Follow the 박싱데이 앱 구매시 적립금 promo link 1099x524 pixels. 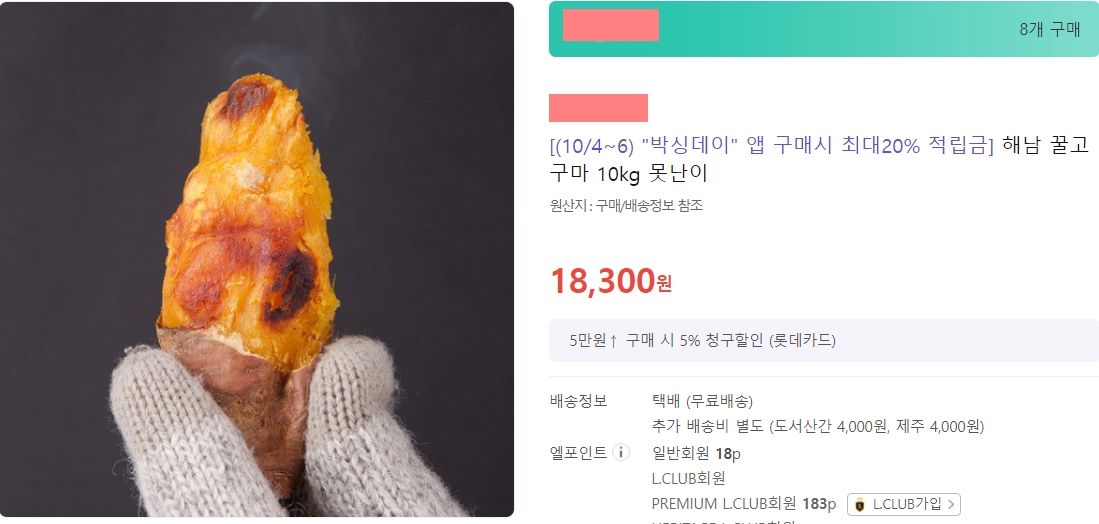772,146
